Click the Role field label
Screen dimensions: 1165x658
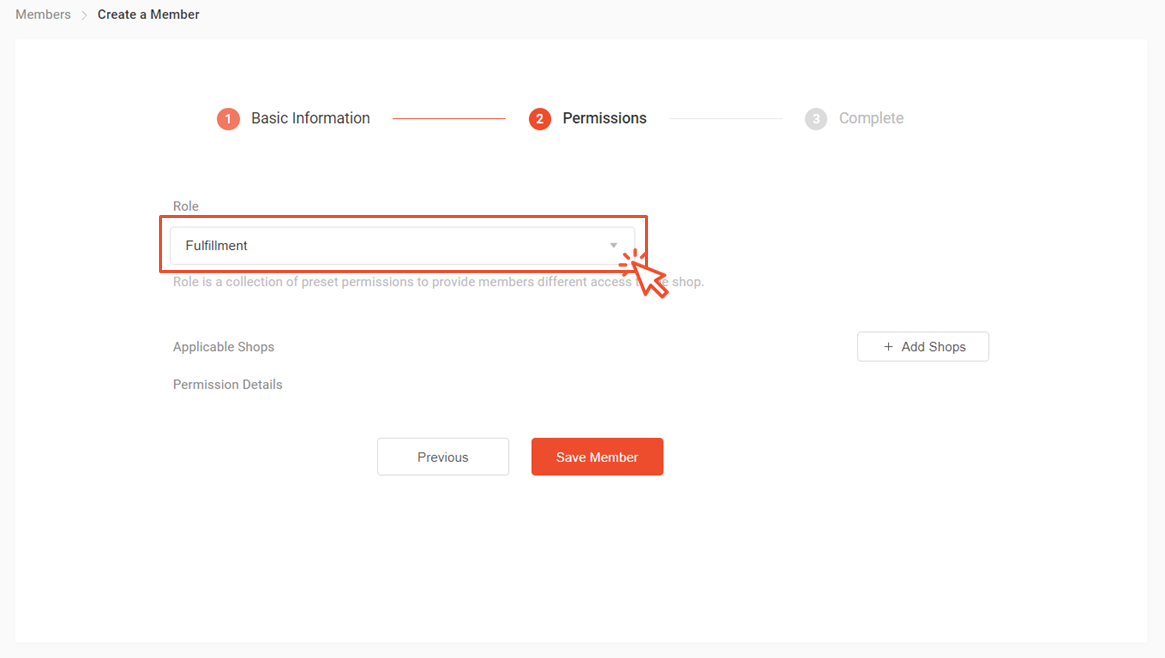click(x=186, y=206)
